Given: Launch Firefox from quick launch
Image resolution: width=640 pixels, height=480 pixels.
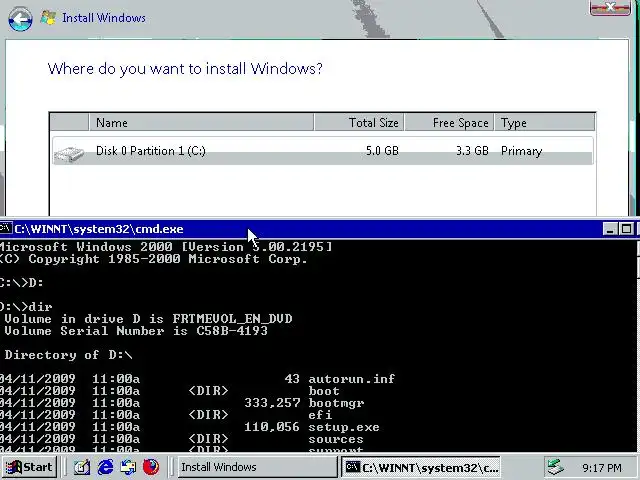Looking at the screenshot, I should tap(151, 467).
